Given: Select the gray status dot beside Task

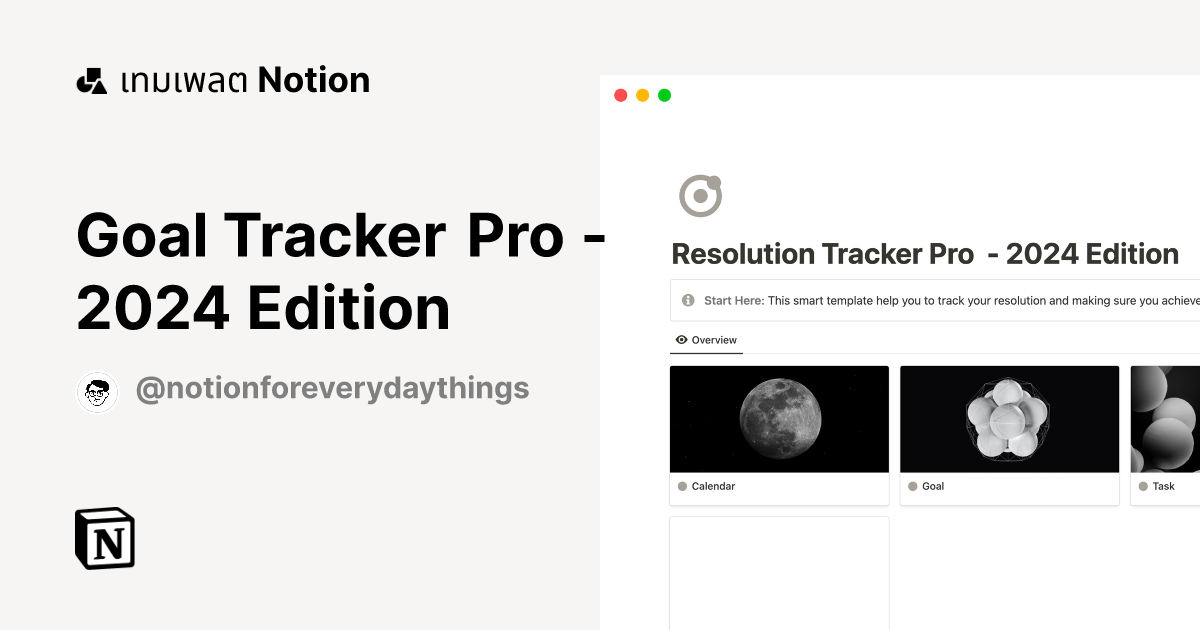Looking at the screenshot, I should [x=1143, y=486].
